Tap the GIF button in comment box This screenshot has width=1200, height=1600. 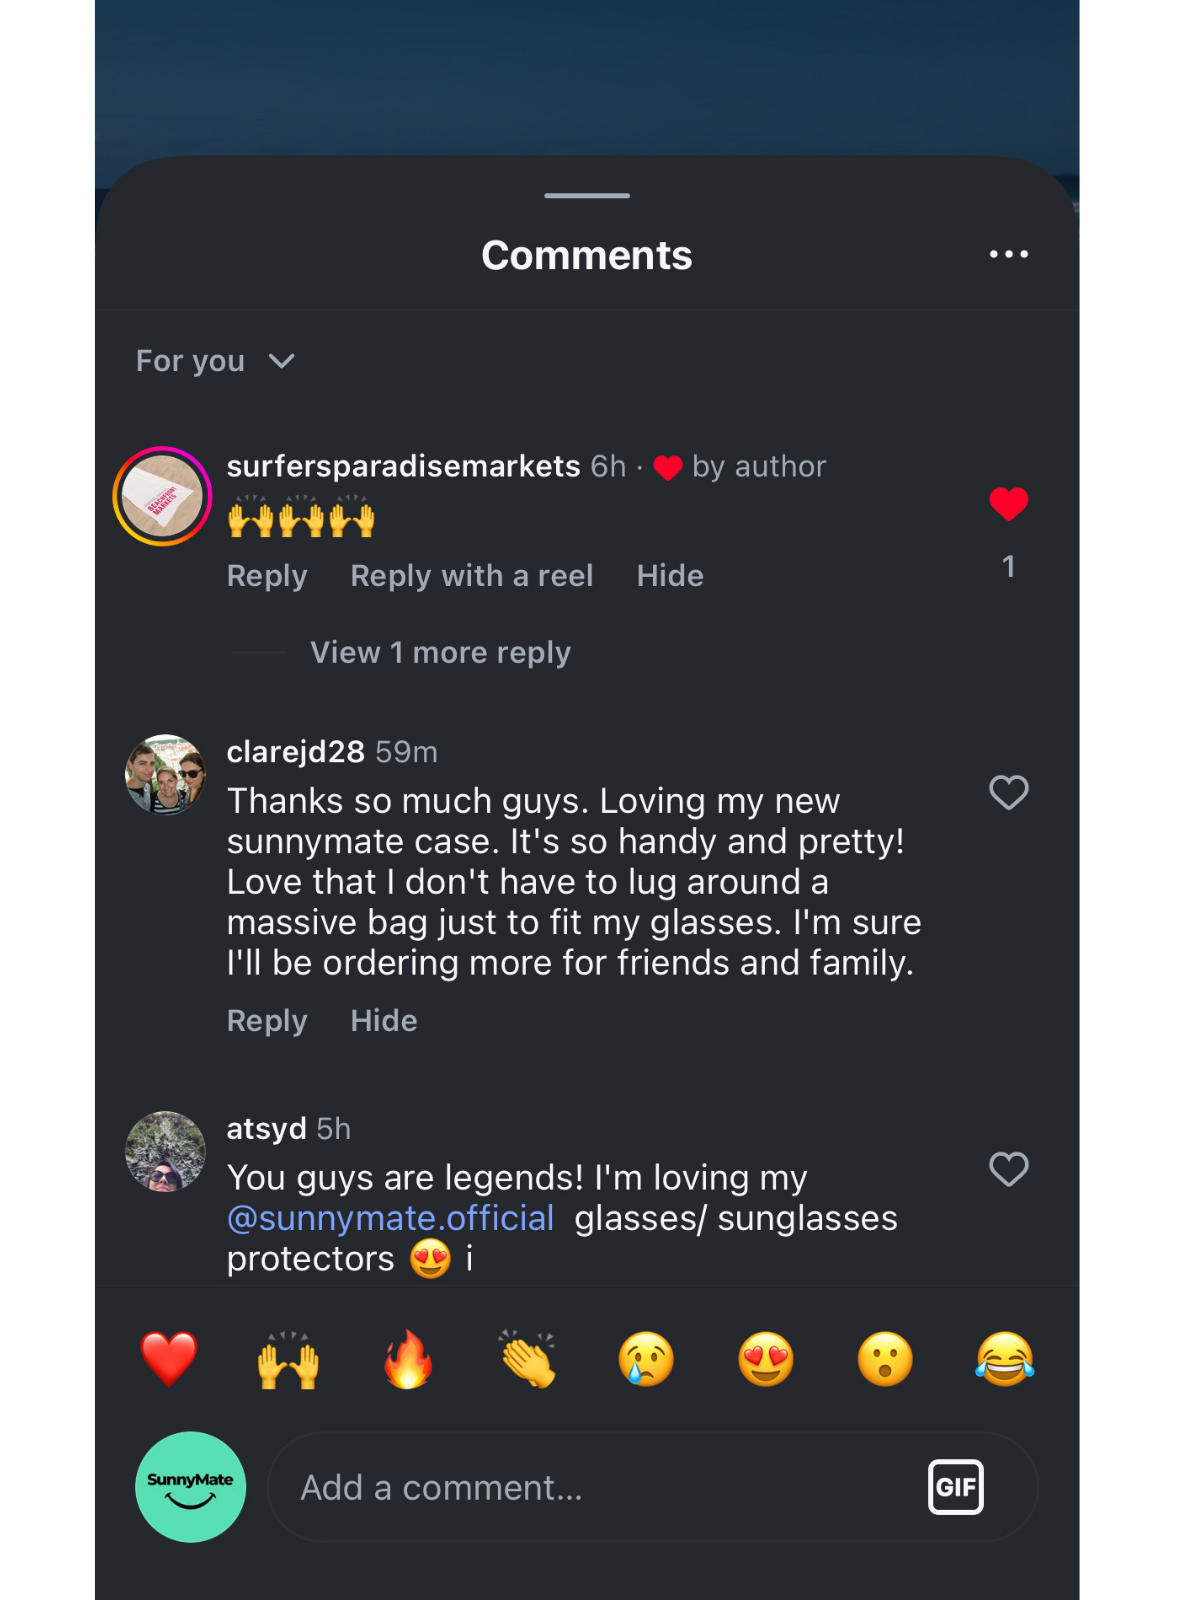coord(955,1487)
